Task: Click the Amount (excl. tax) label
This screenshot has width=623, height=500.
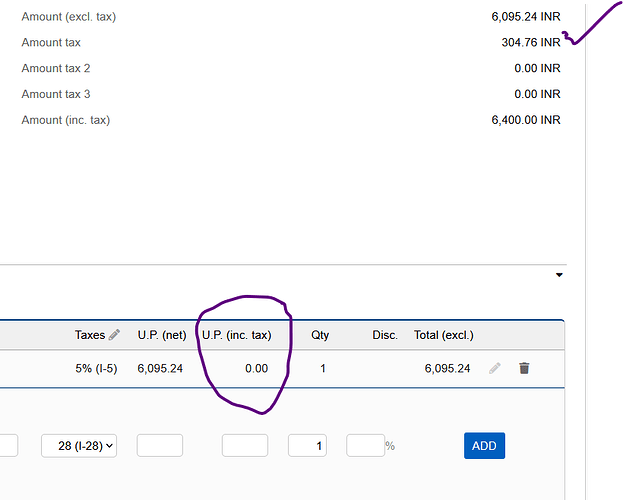Action: 68,17
